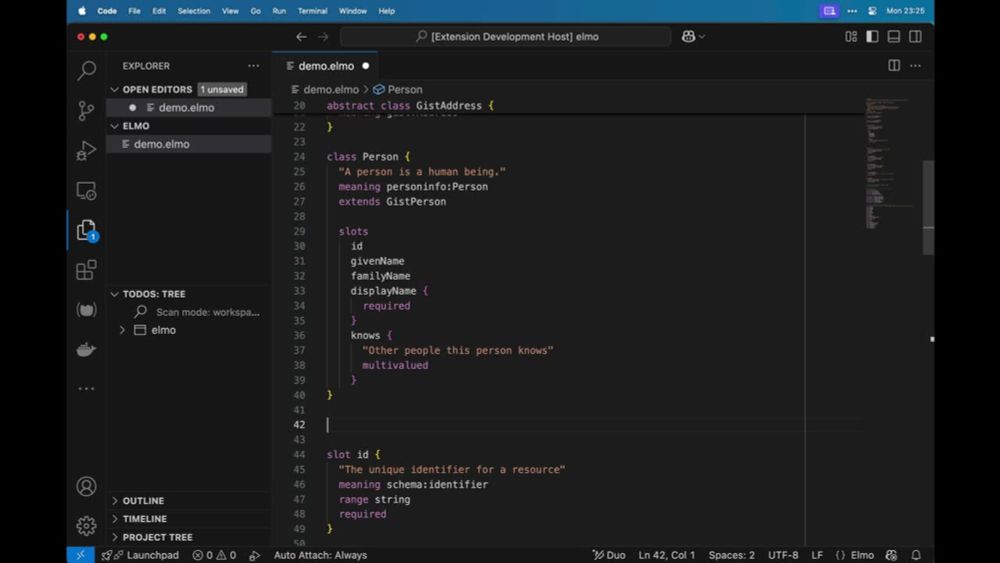Select demo.elmo under Open Editors
Image resolution: width=1000 pixels, height=563 pixels.
click(x=189, y=107)
